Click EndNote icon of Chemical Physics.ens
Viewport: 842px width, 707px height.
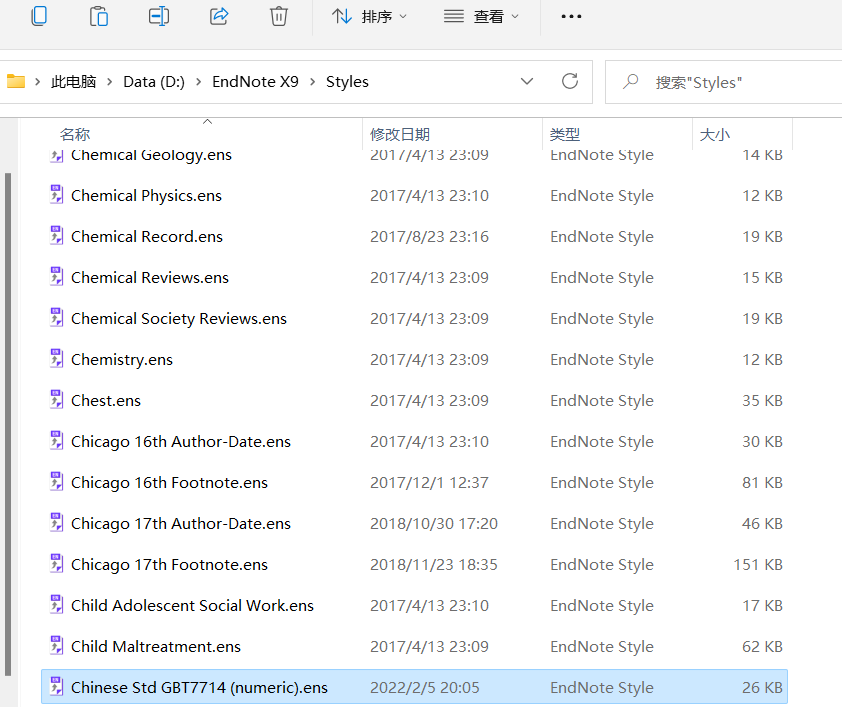[56, 194]
